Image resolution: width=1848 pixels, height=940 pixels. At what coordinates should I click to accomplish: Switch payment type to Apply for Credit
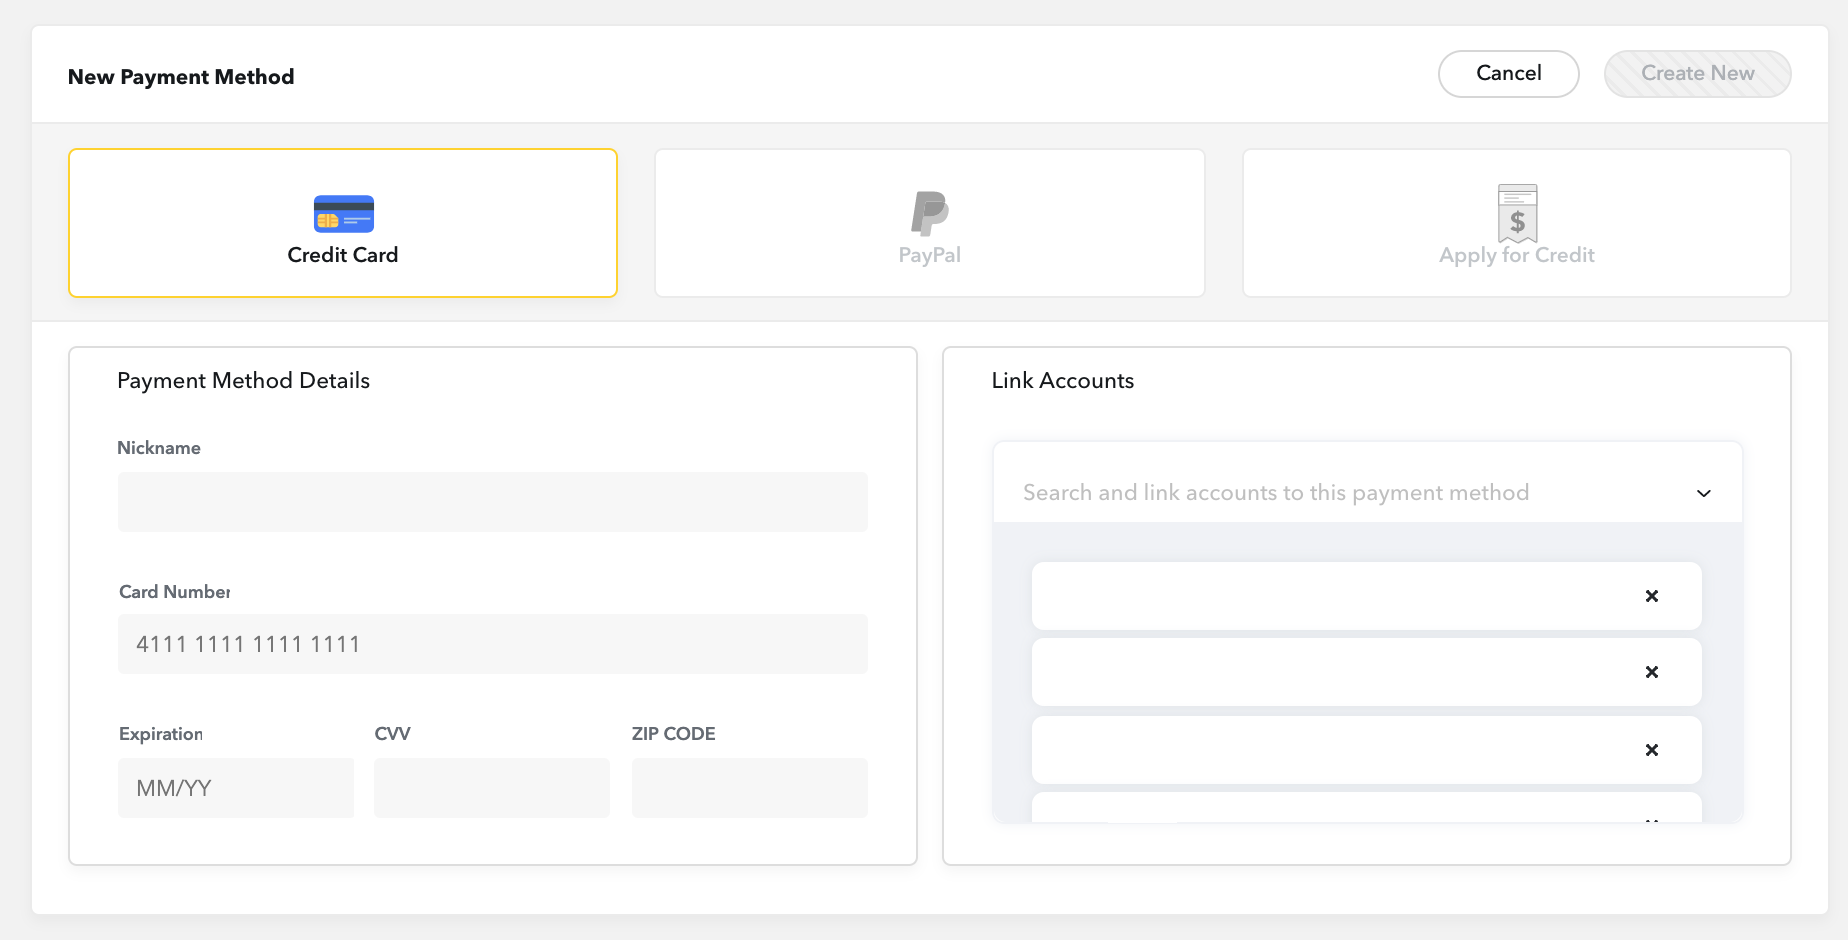[x=1516, y=222]
